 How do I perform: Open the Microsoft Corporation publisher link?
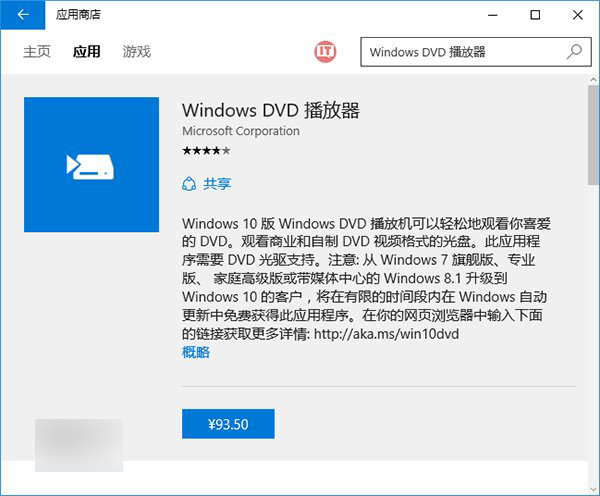tap(240, 131)
